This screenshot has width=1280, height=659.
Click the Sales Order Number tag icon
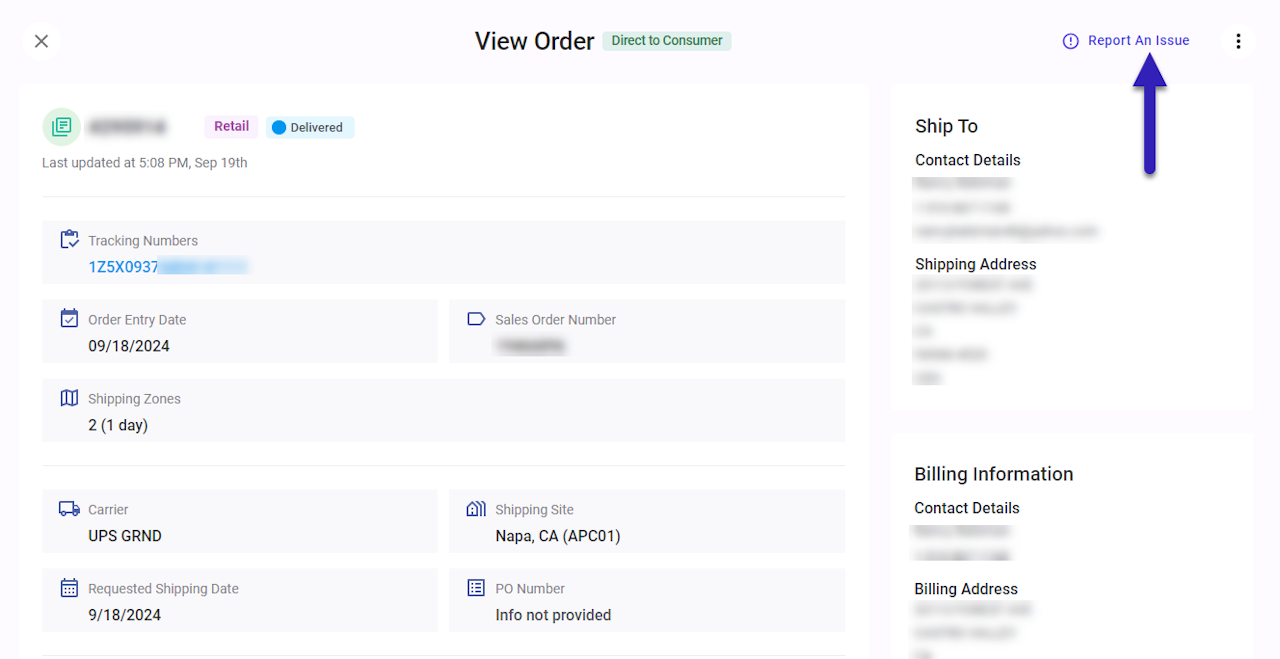[x=476, y=319]
